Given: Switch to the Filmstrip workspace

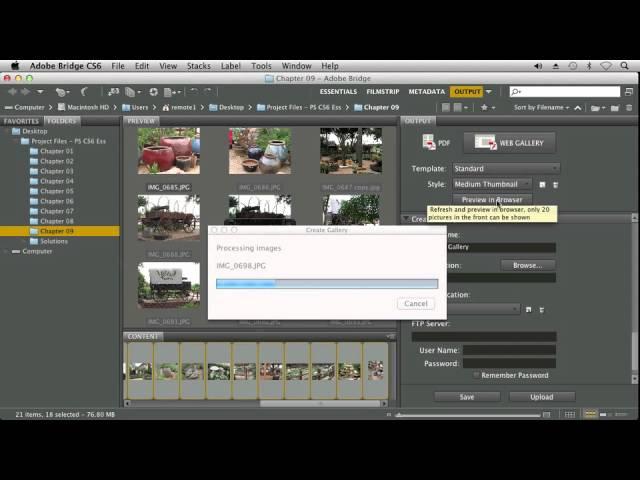Looking at the screenshot, I should (382, 92).
